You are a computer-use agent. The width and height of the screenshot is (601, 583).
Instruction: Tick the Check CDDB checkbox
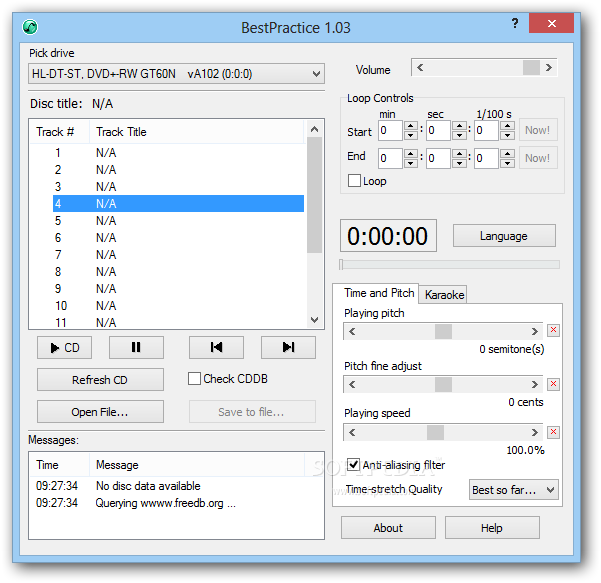[194, 378]
